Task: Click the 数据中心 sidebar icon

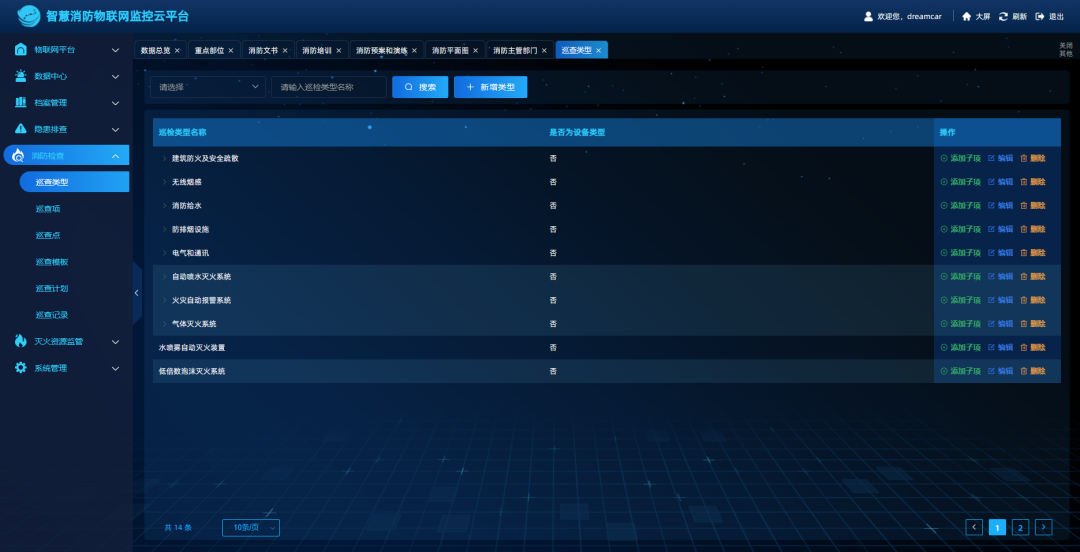Action: [x=21, y=76]
